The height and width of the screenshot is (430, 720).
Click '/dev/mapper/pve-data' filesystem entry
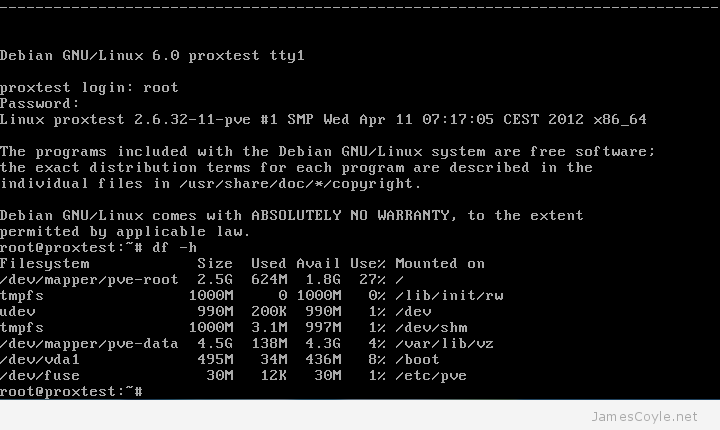89,344
